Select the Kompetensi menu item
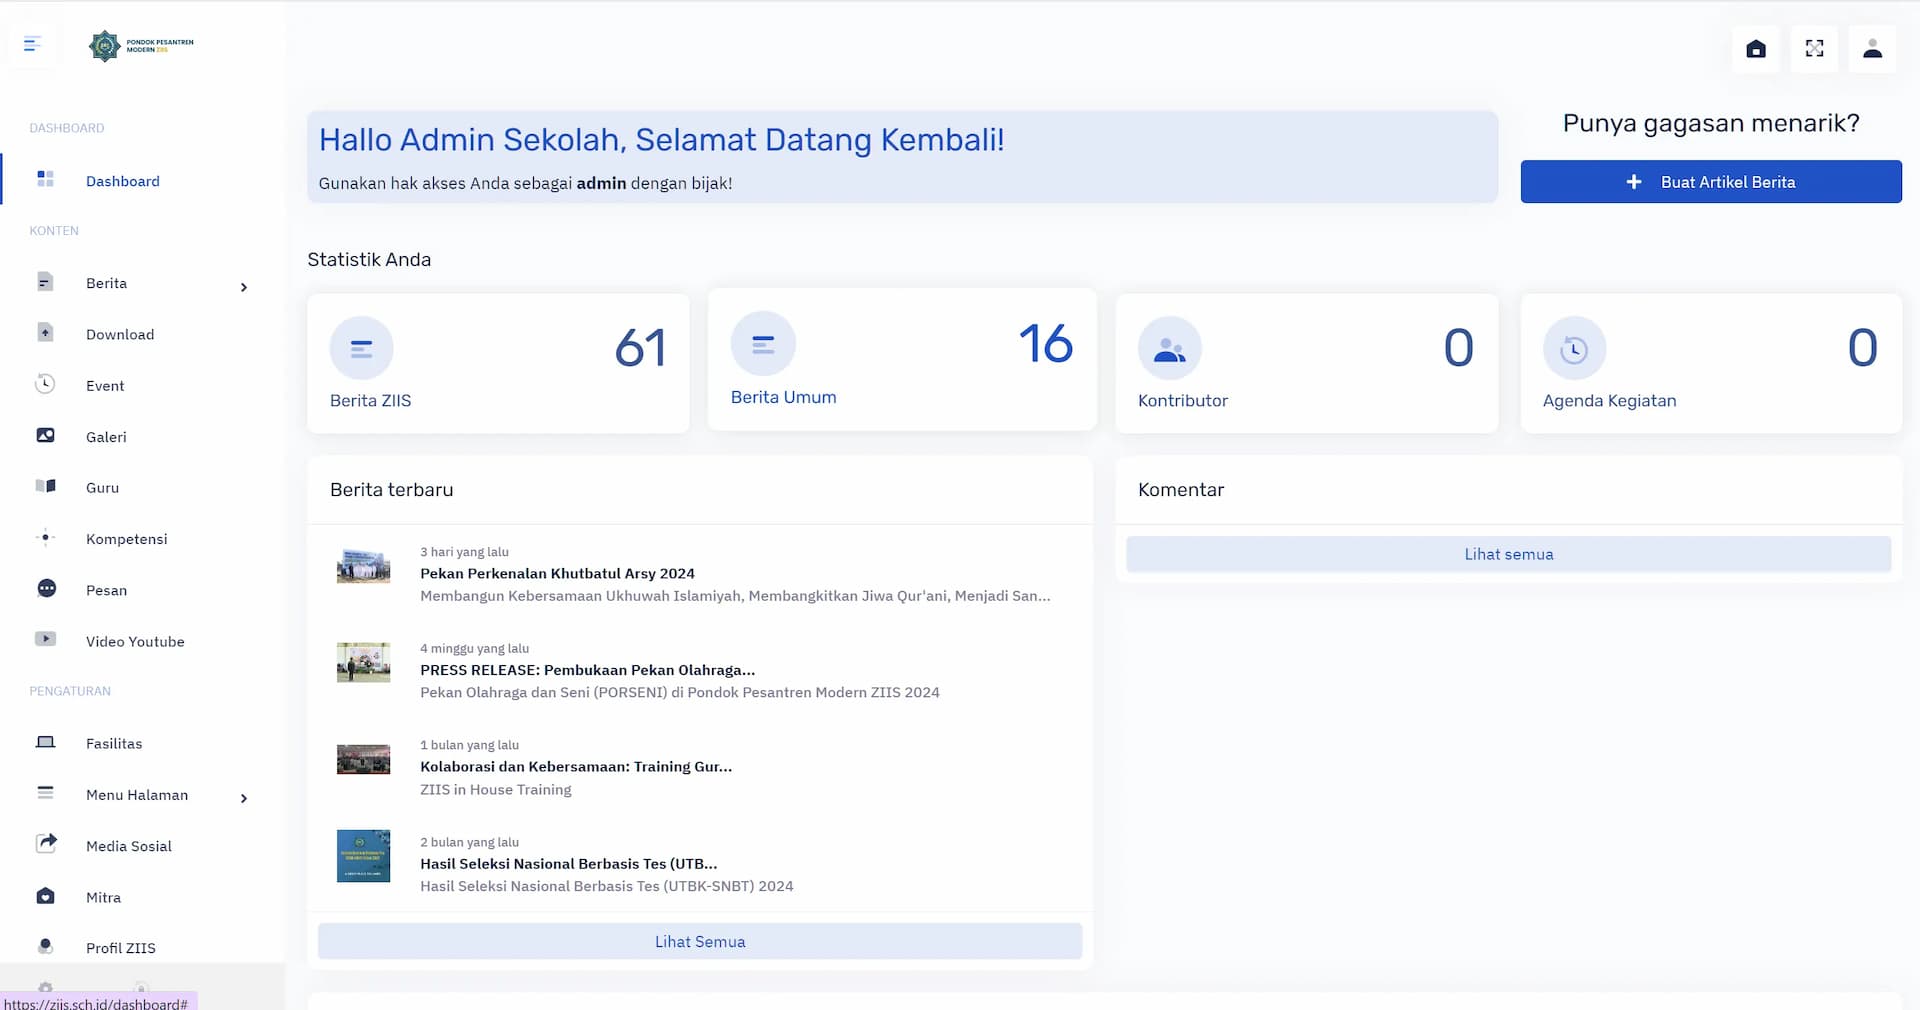 (127, 539)
